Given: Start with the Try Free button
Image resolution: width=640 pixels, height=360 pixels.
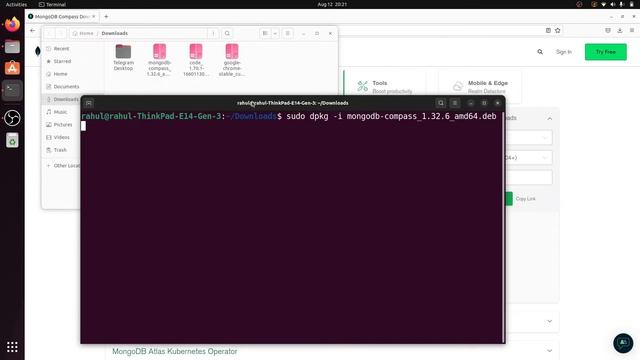Looking at the screenshot, I should pyautogui.click(x=606, y=52).
